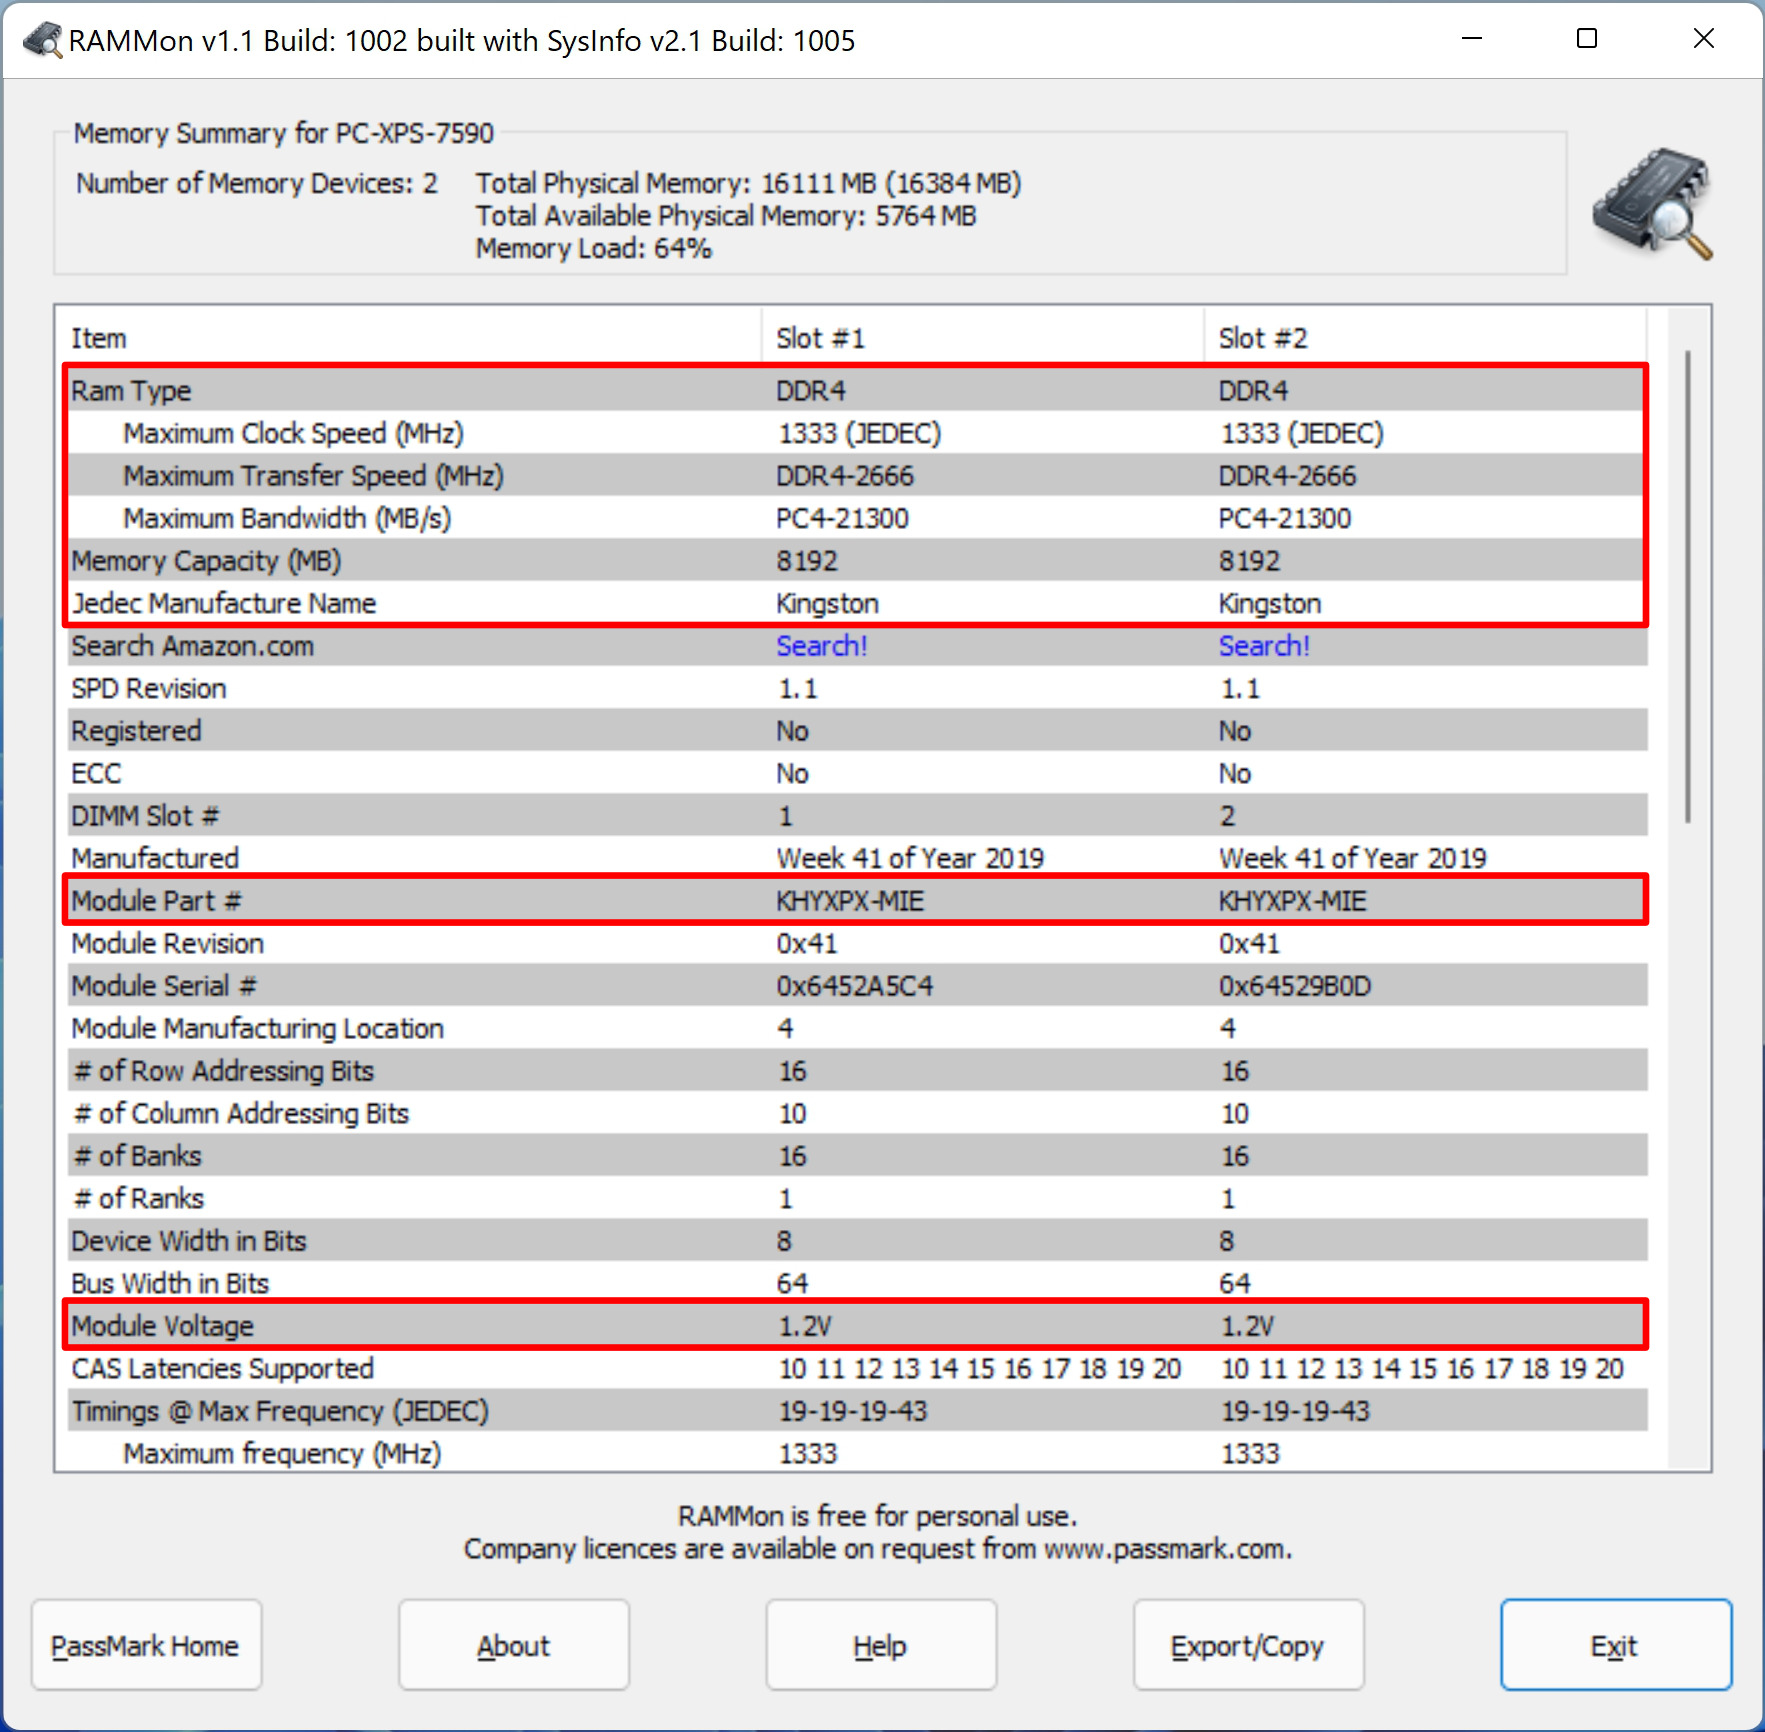The width and height of the screenshot is (1765, 1732).
Task: Click the Export/Copy button
Action: coord(1248,1645)
